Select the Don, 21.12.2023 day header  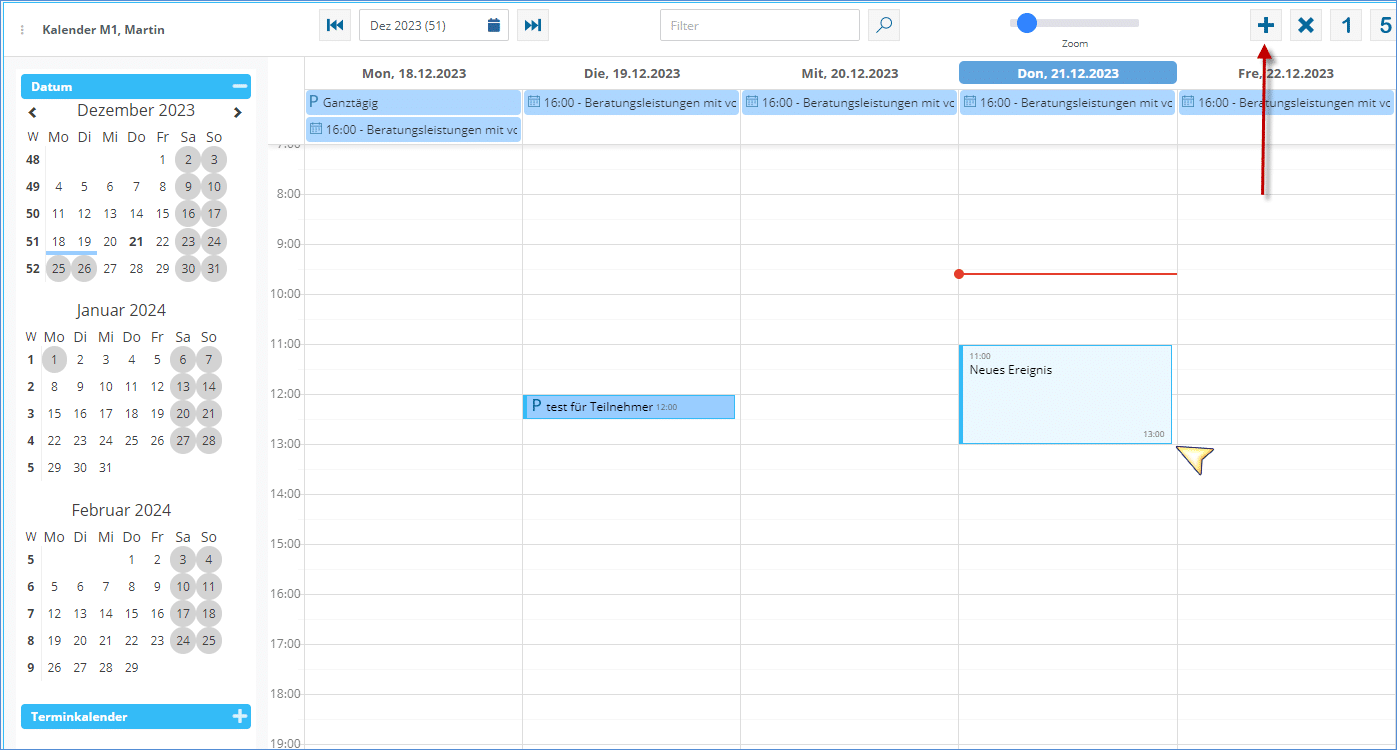point(1067,73)
